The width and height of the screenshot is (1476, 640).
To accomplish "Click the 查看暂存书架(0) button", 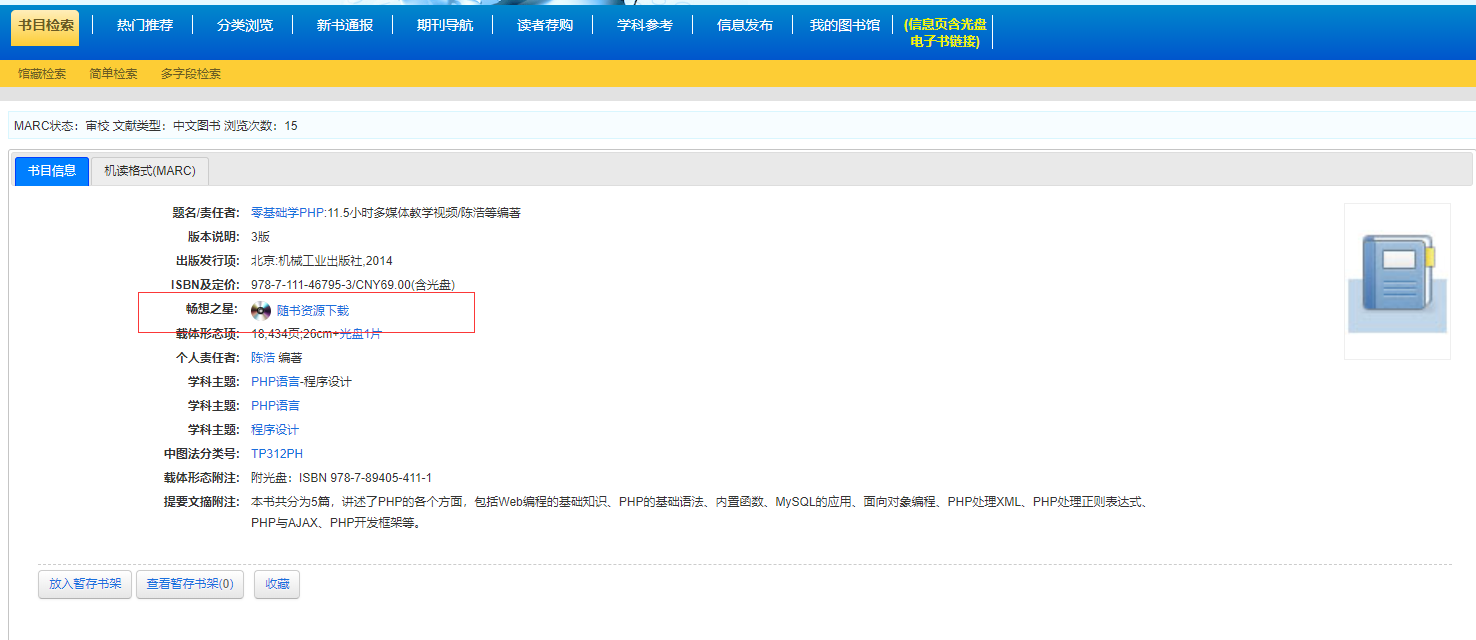I will (190, 584).
